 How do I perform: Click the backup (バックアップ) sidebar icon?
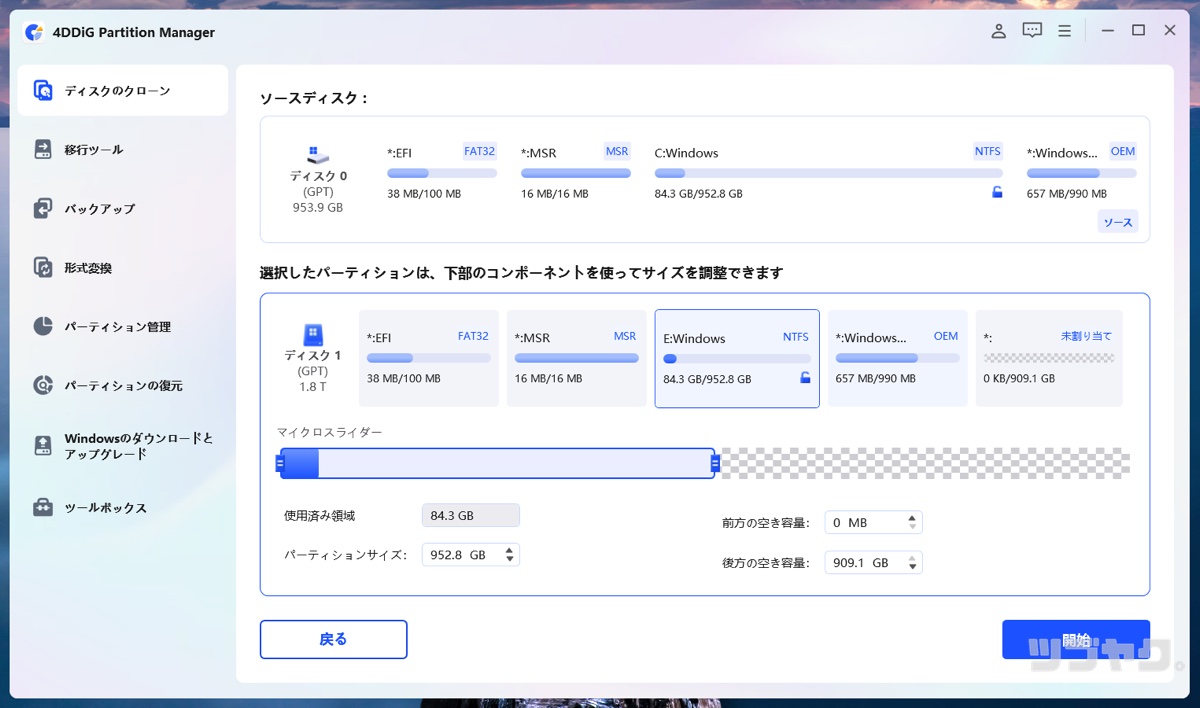(43, 209)
